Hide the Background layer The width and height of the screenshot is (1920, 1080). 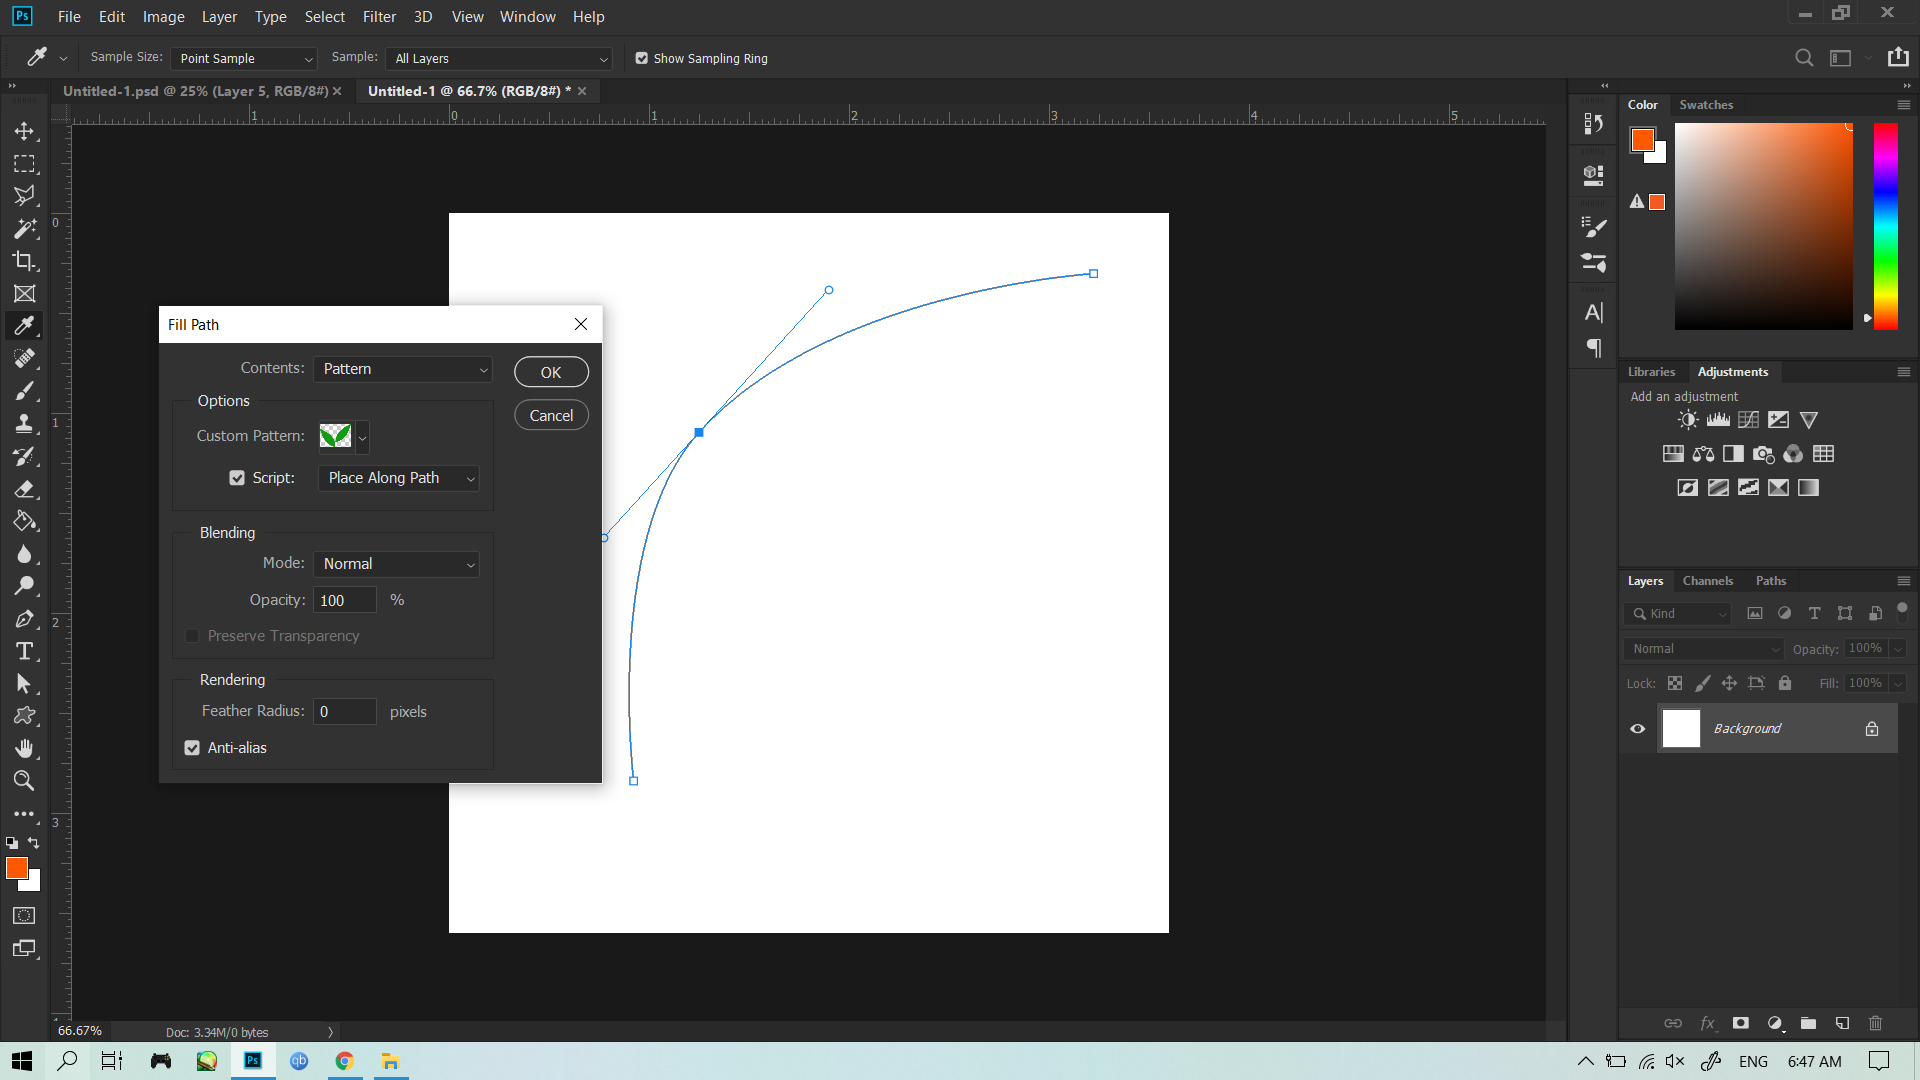[x=1637, y=728]
